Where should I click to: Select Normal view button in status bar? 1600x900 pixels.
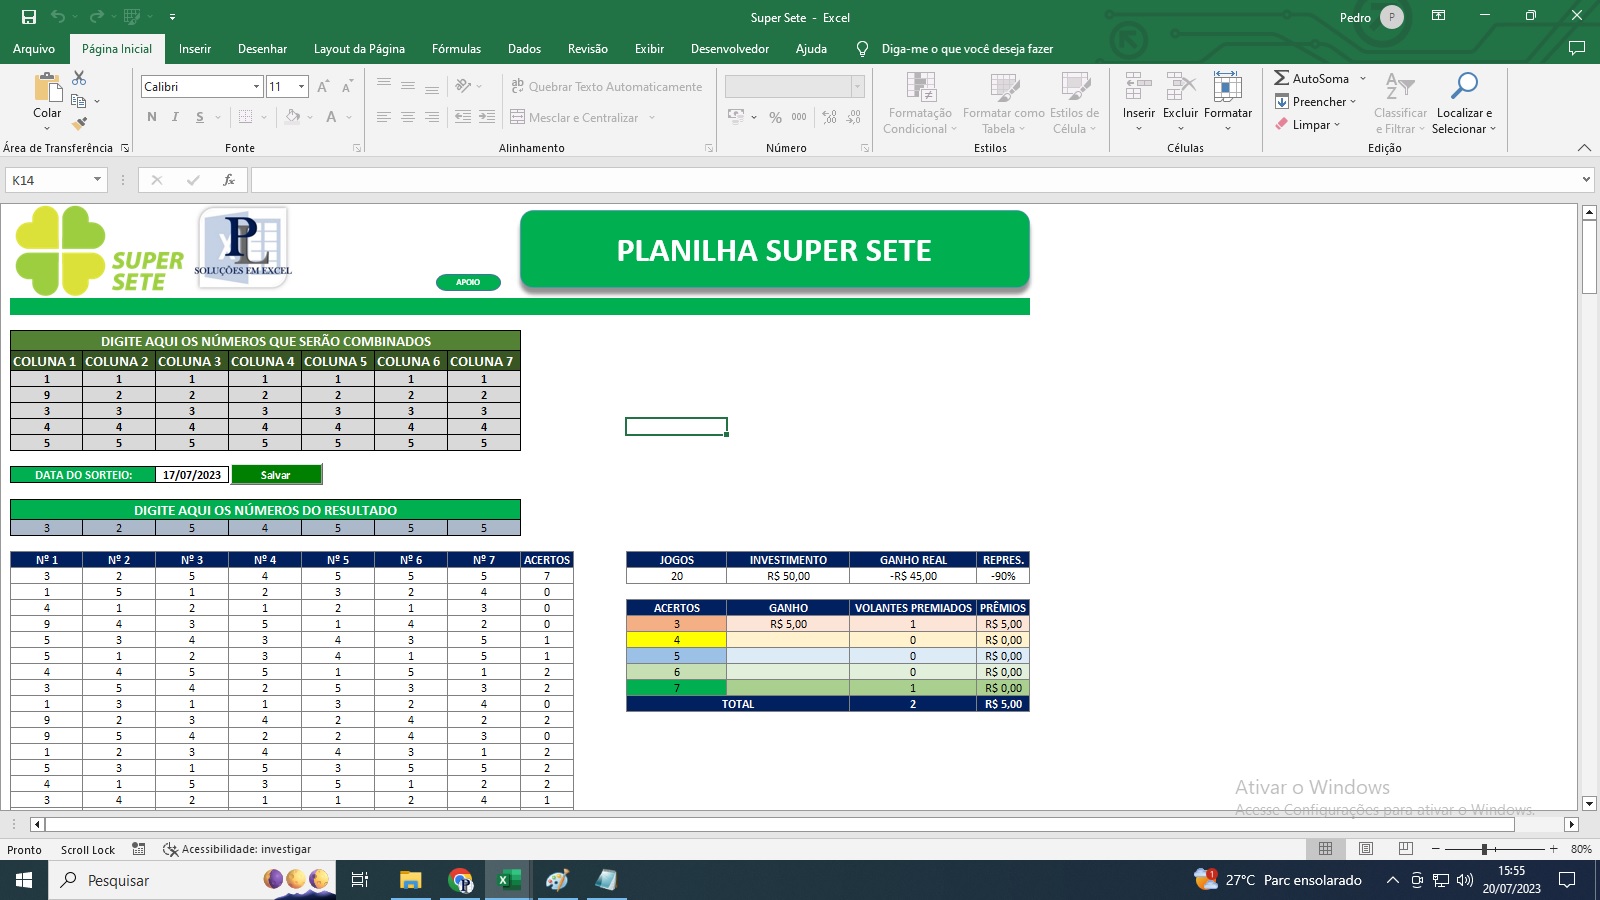[x=1325, y=849]
